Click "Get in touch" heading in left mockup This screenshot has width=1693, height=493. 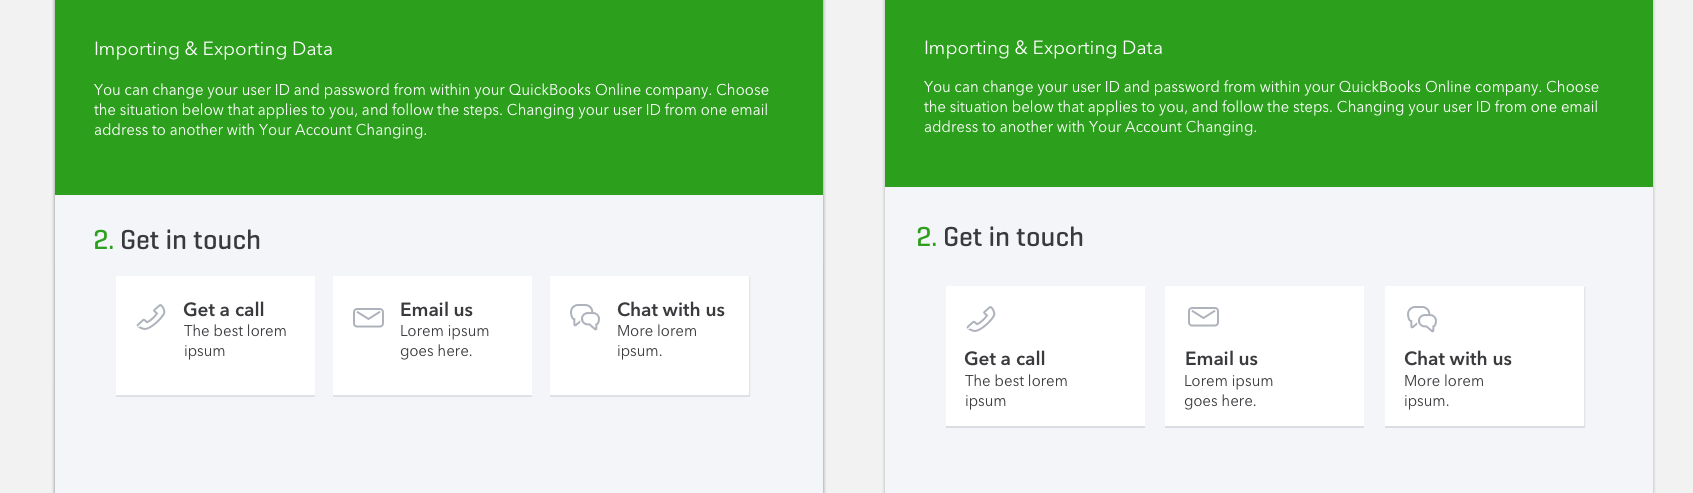coord(190,240)
